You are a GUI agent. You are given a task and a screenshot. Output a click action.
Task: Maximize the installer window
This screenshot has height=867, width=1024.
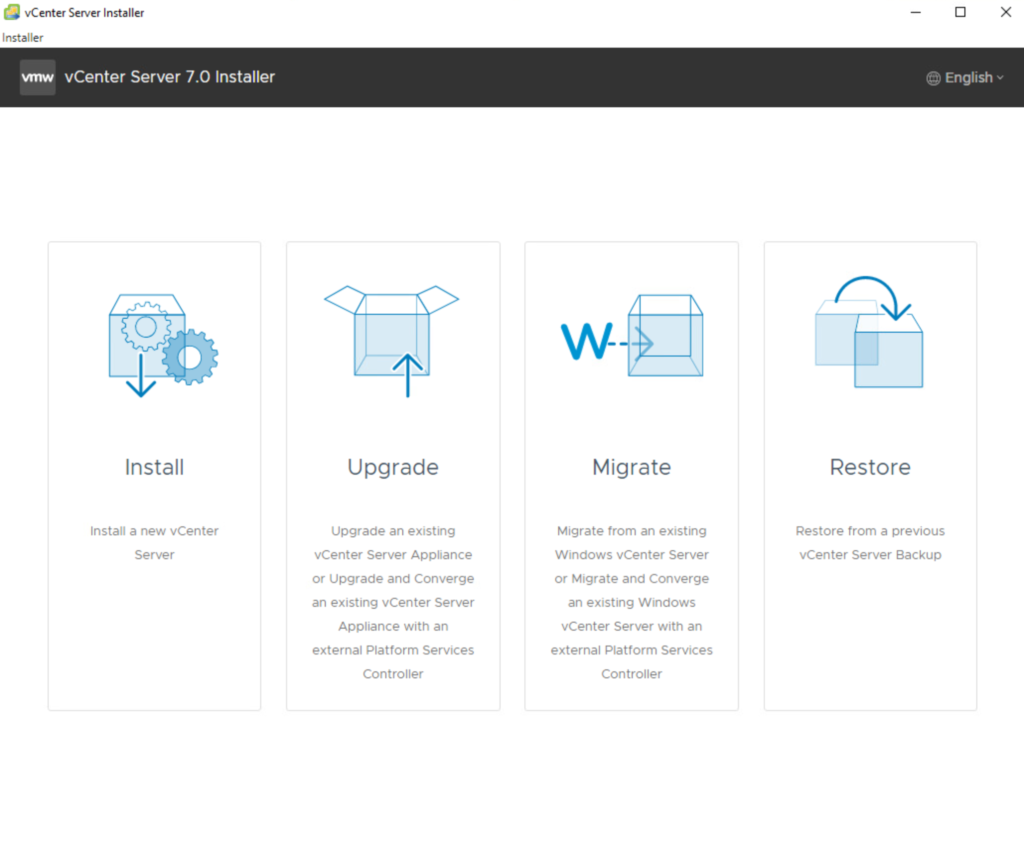(x=960, y=13)
